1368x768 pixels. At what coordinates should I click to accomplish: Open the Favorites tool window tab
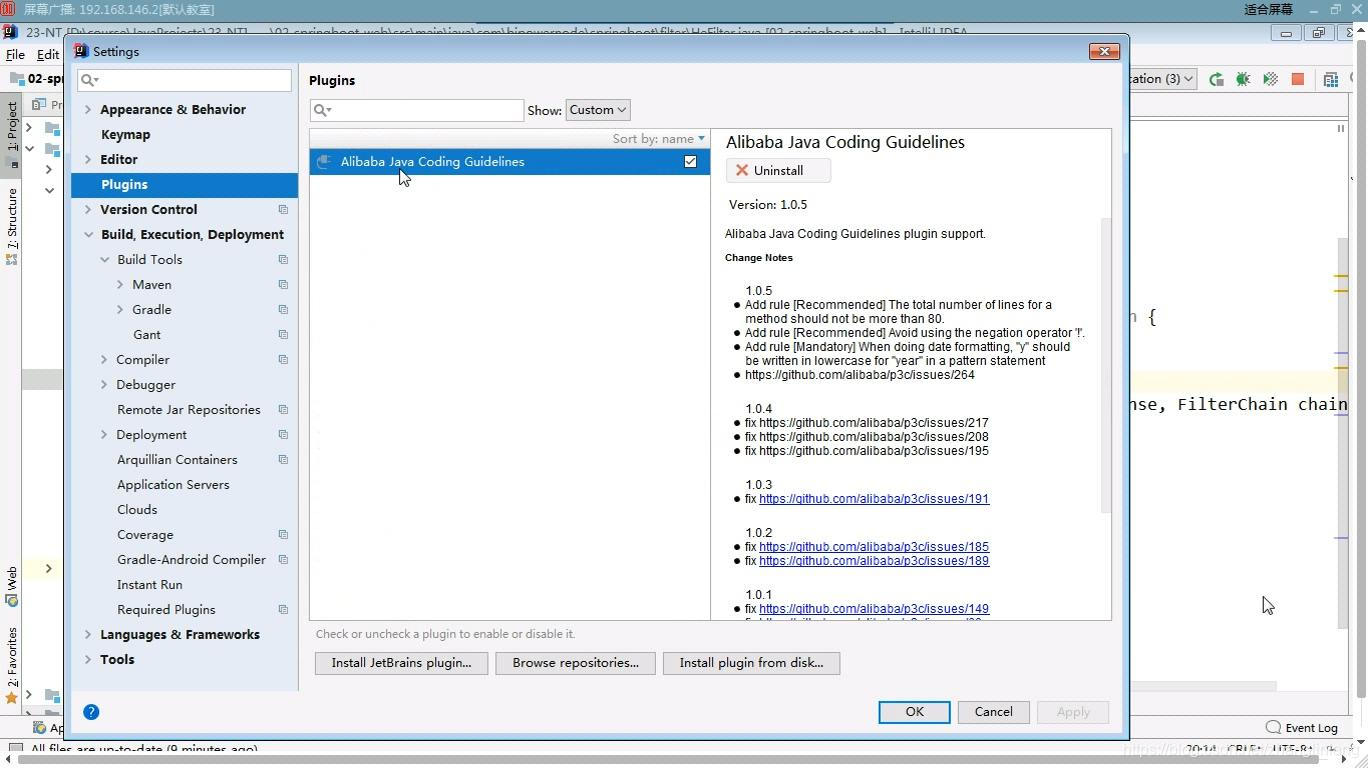(x=12, y=665)
